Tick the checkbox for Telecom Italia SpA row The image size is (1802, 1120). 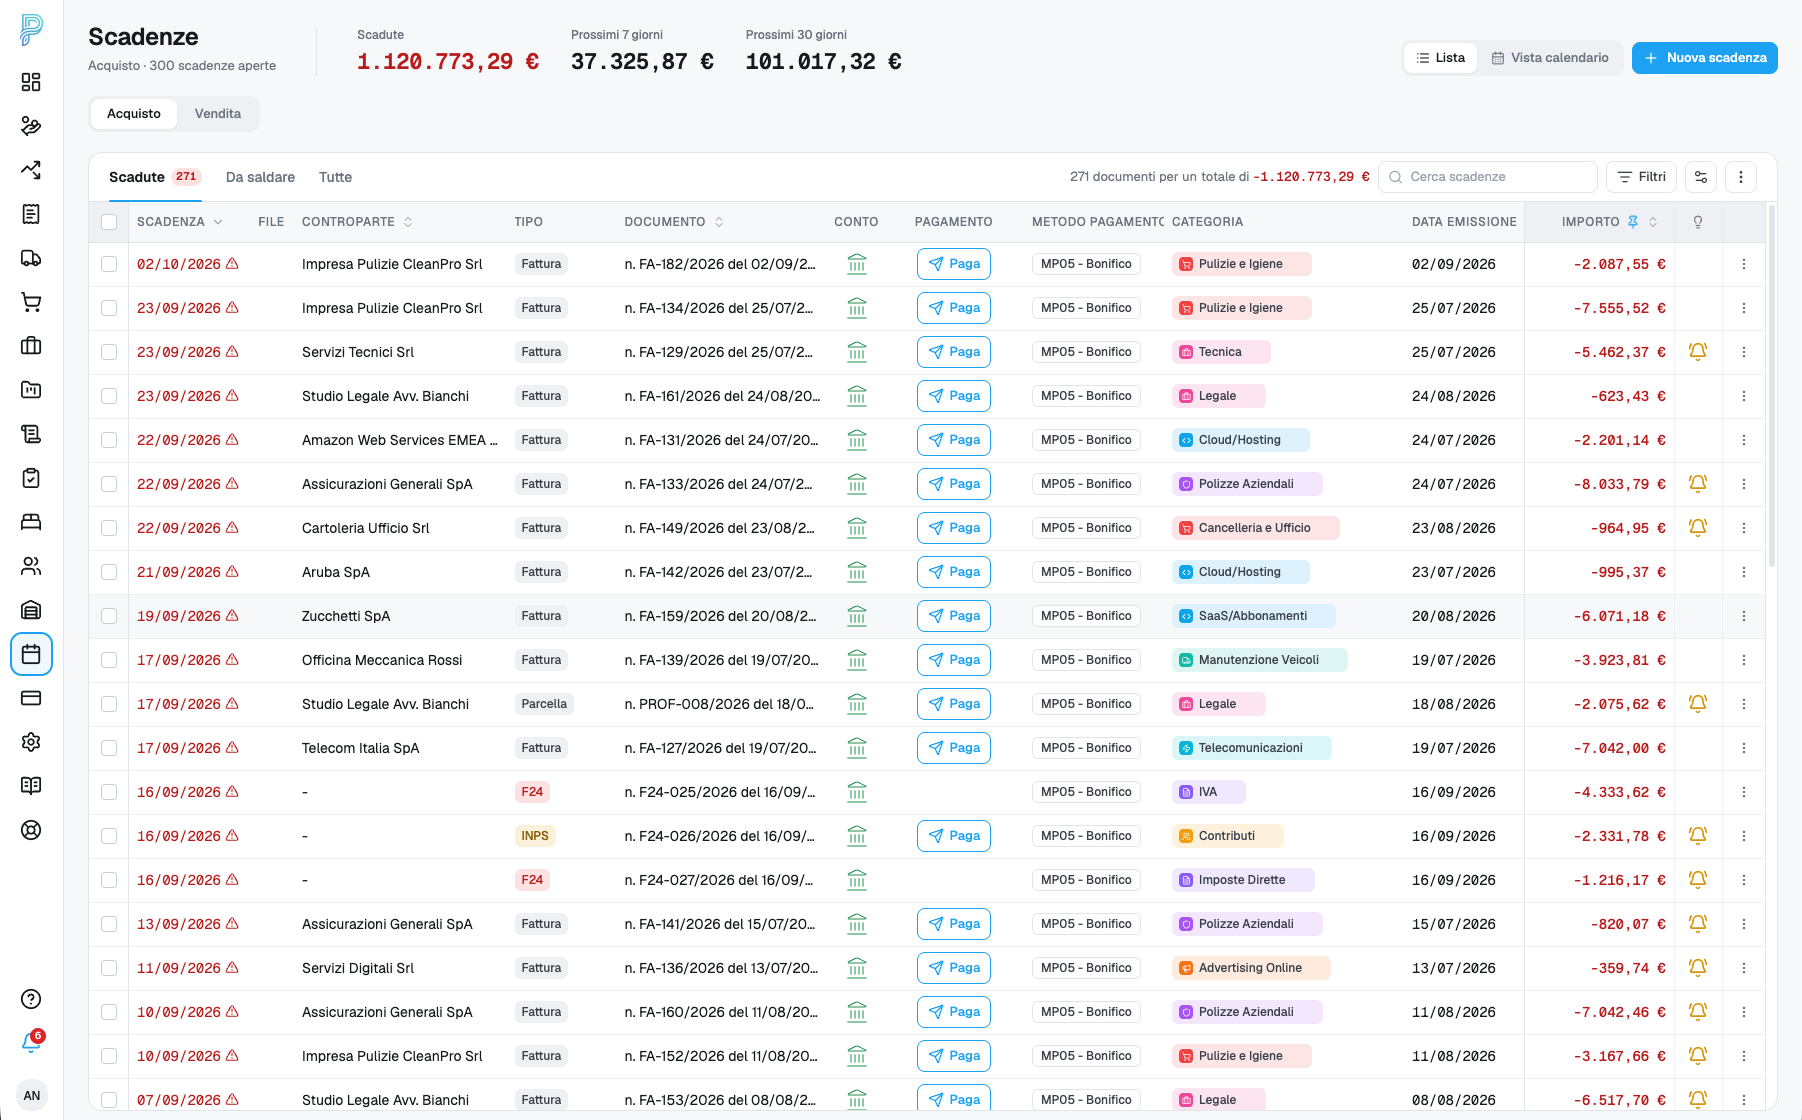[x=109, y=748]
